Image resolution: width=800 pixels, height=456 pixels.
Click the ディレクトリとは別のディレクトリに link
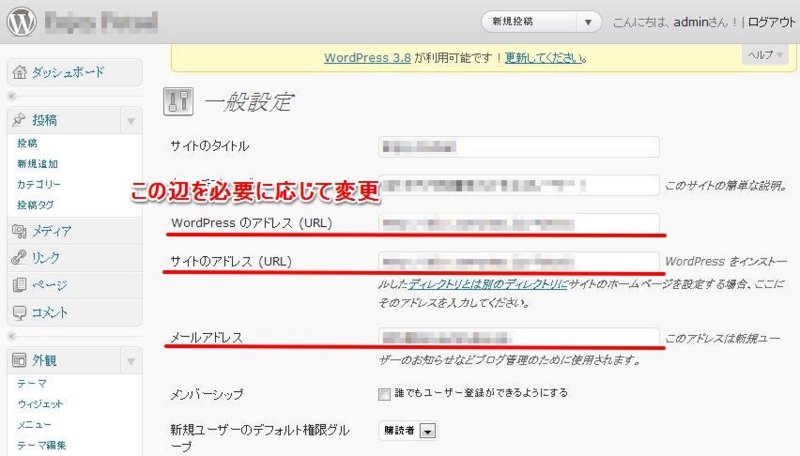tap(488, 284)
